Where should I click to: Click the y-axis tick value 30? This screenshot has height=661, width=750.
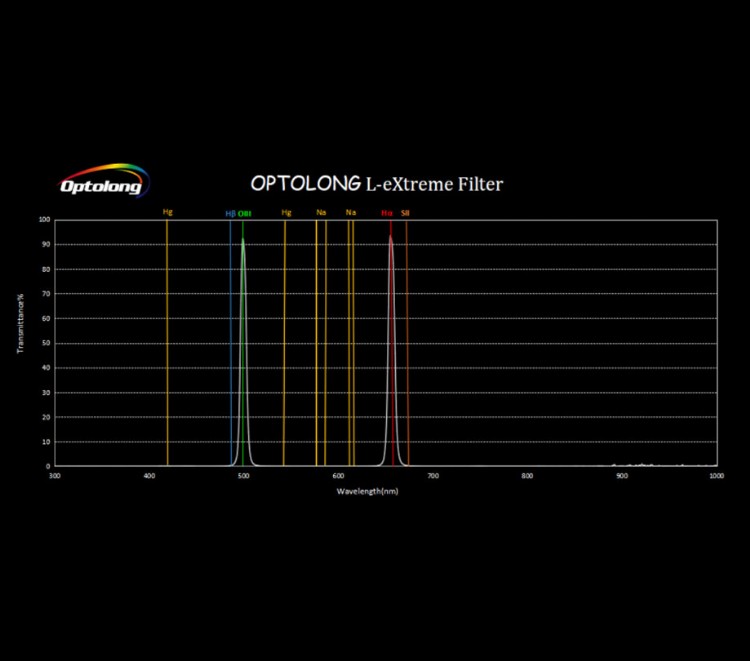click(x=46, y=393)
